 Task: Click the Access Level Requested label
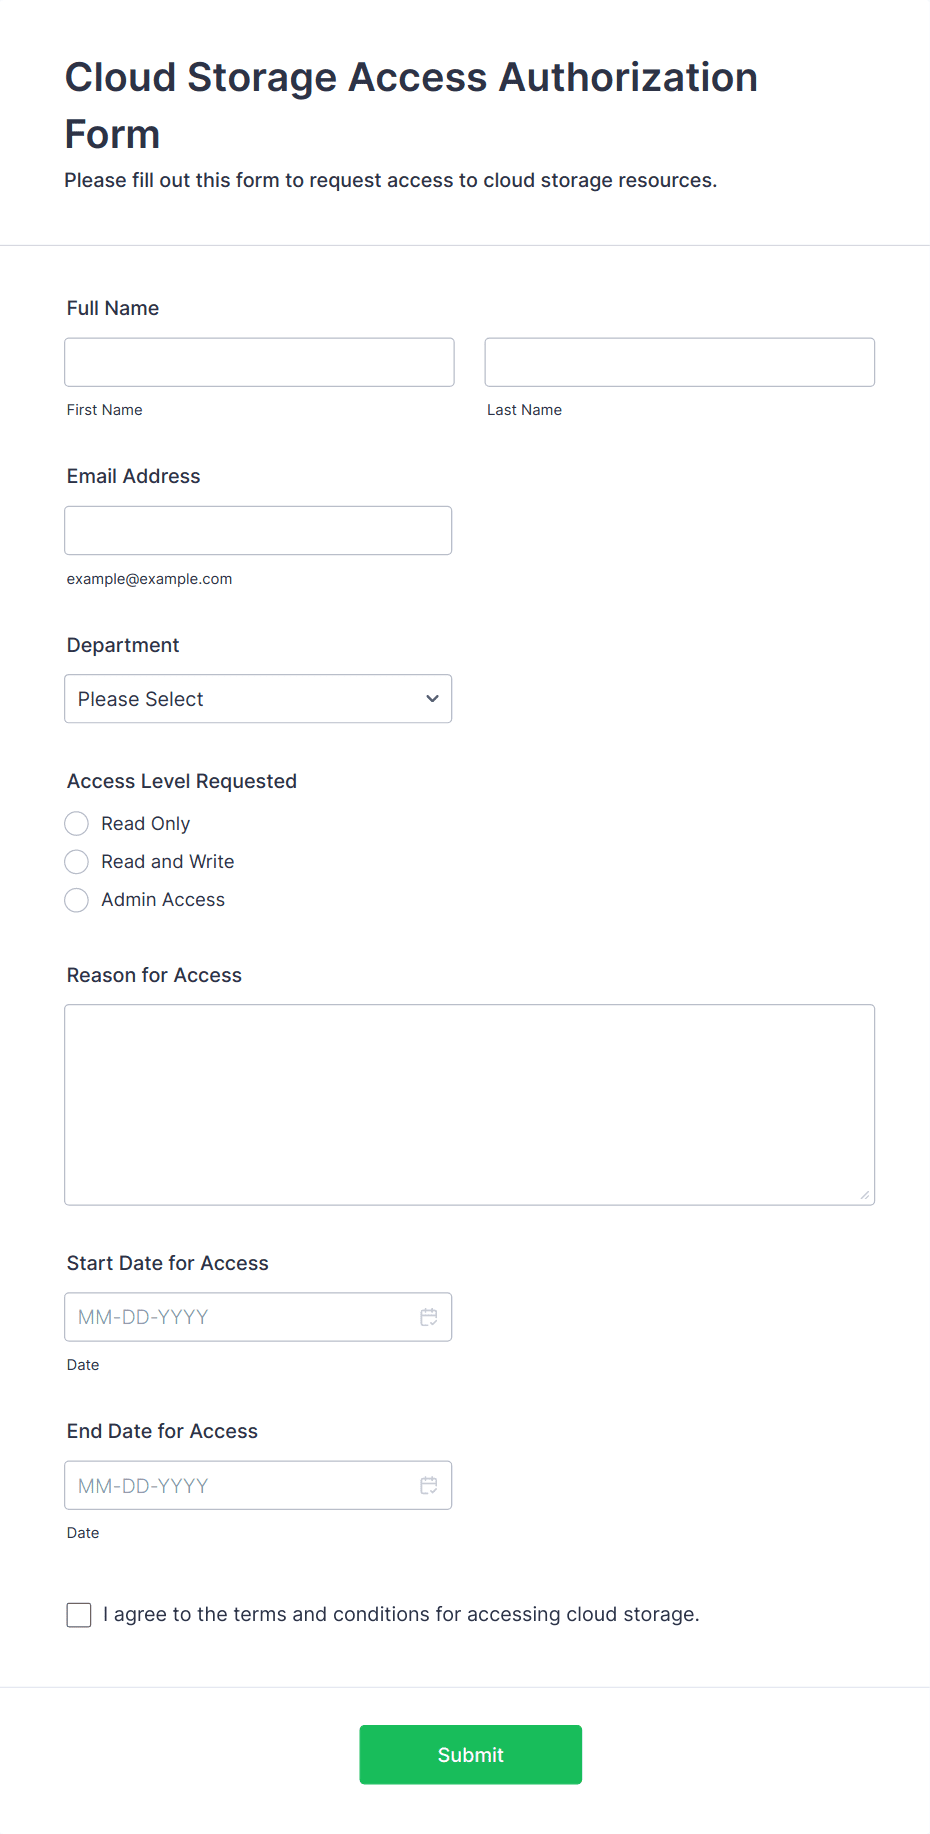(182, 781)
